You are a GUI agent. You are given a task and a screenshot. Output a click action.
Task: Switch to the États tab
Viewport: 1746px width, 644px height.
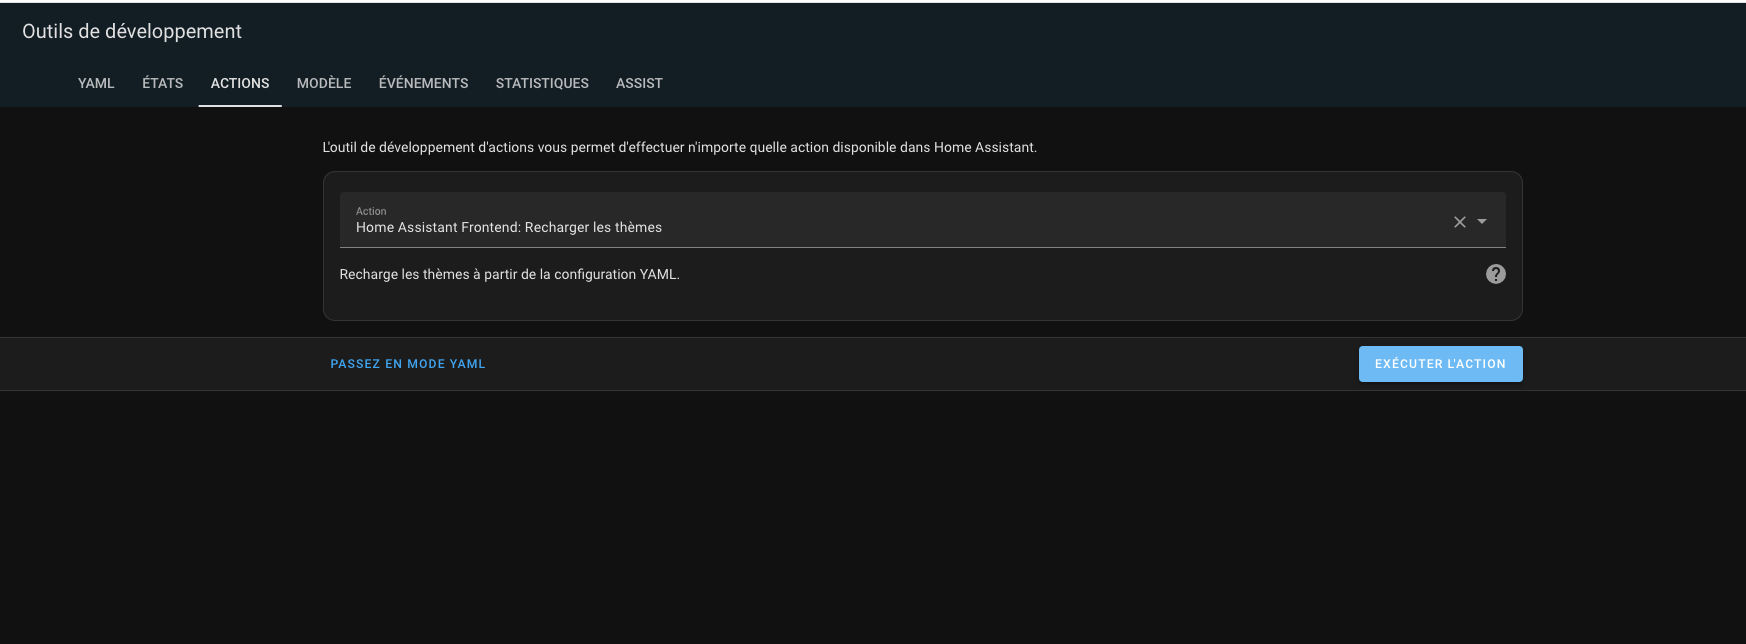[162, 83]
